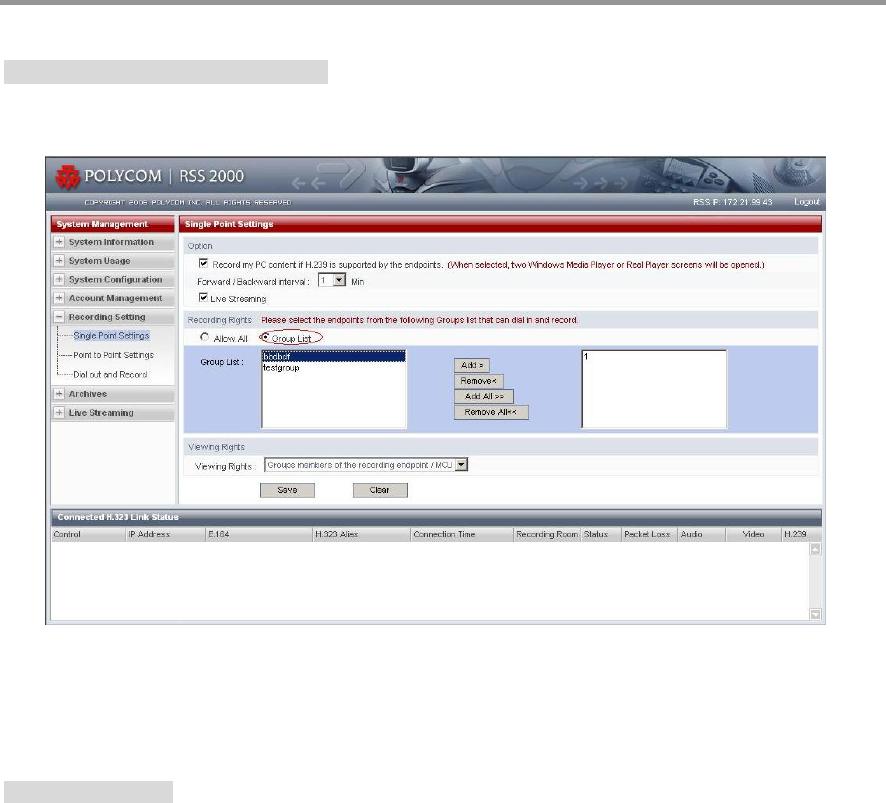Open the System Usage menu label
The height and width of the screenshot is (803, 886).
click(99, 261)
